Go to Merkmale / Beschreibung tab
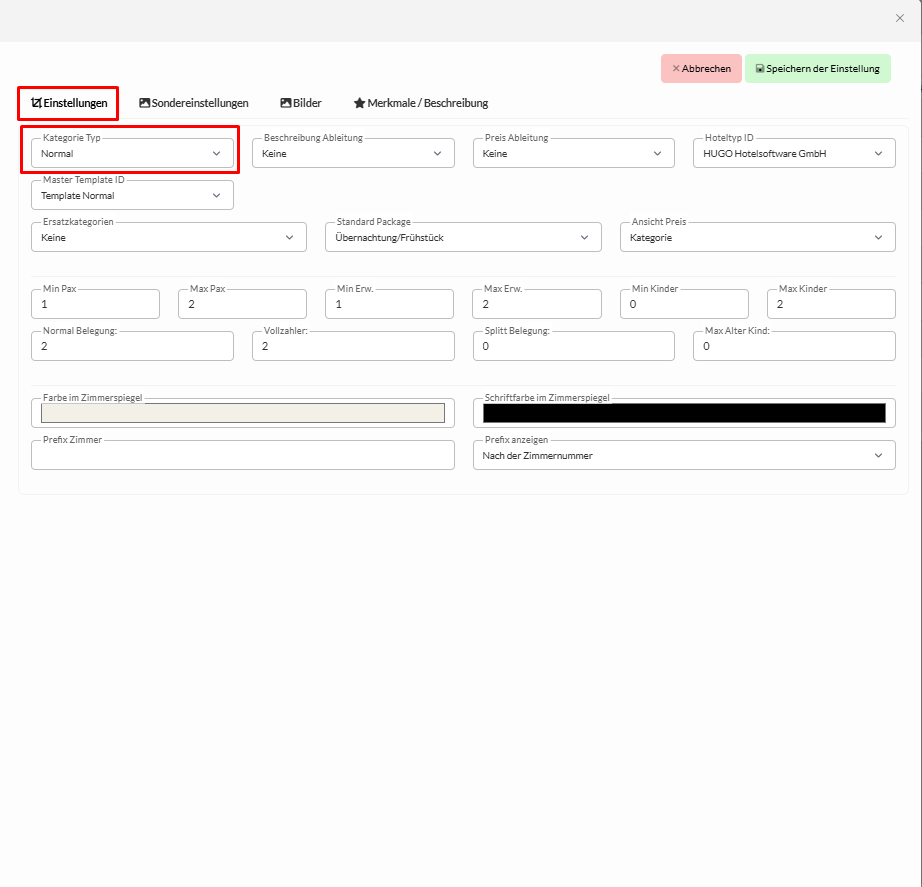 [421, 103]
